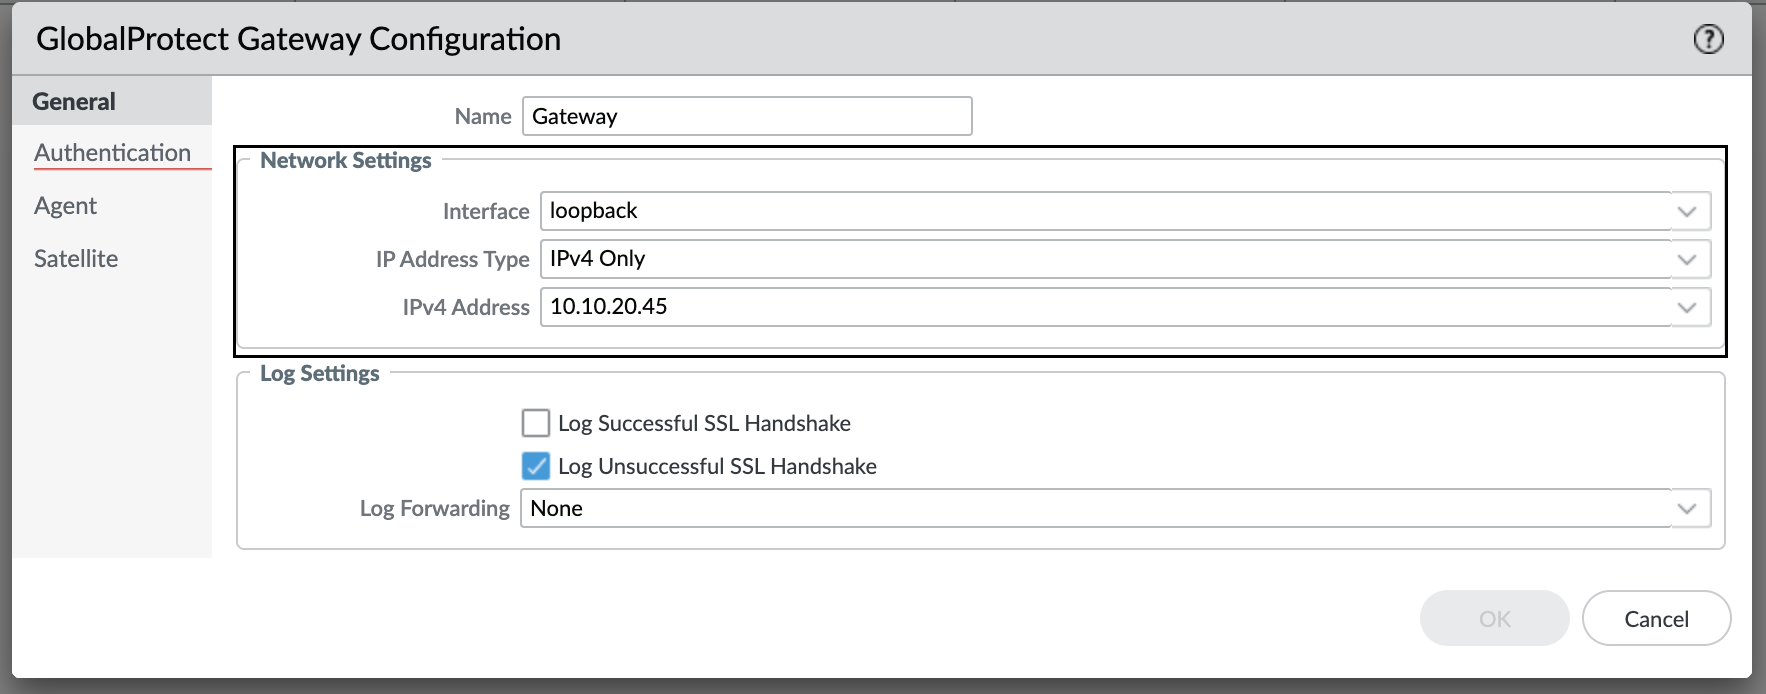Select the General tab
This screenshot has height=694, width=1766.
[x=112, y=101]
